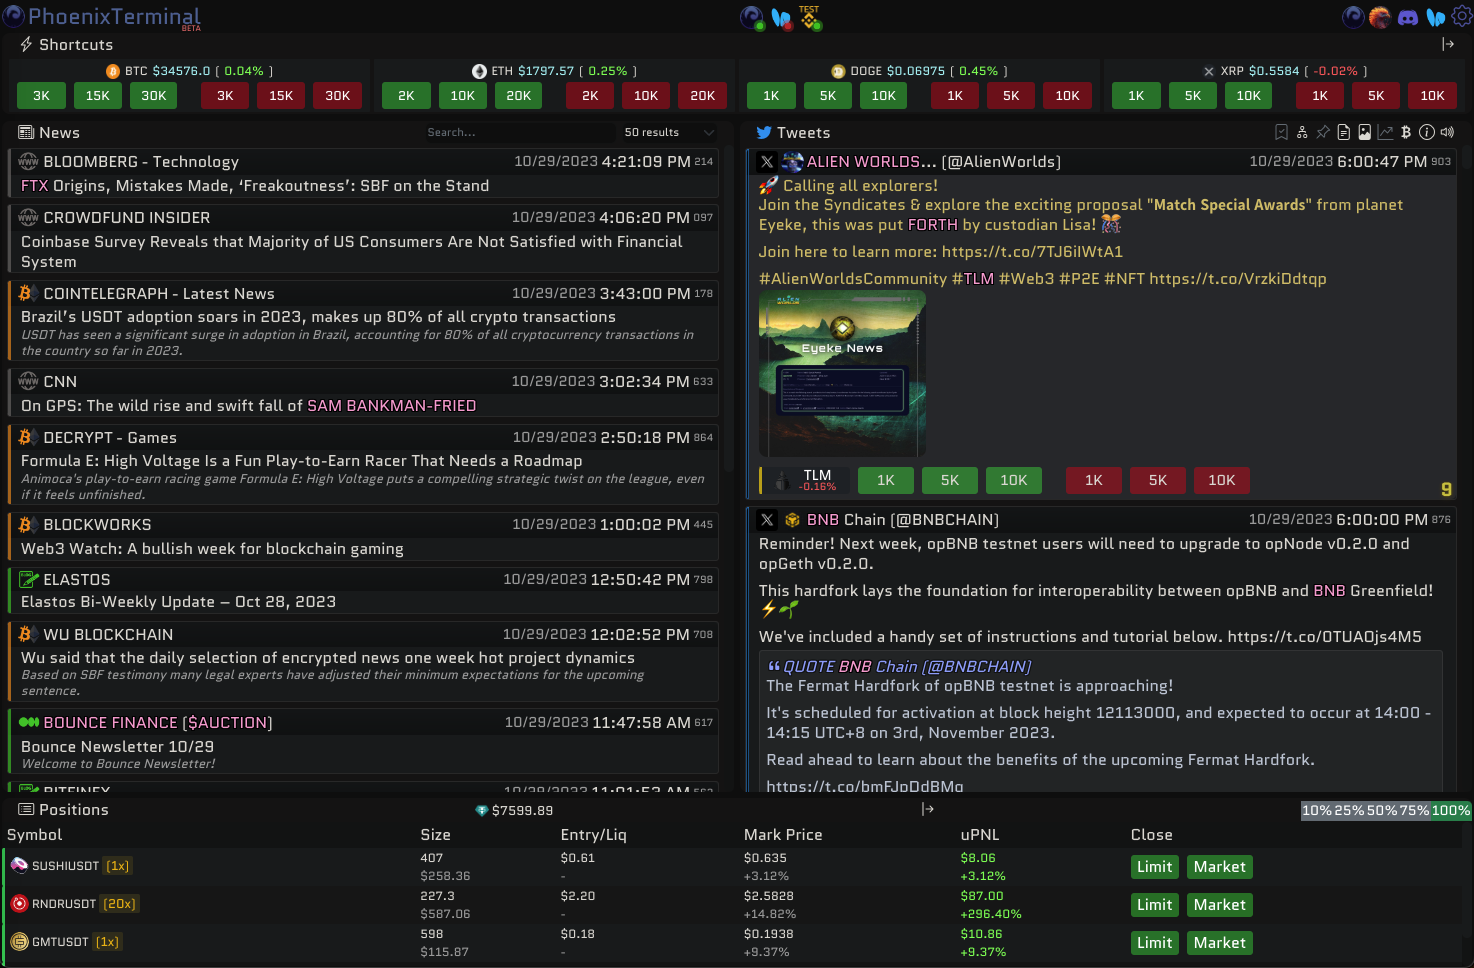Toggle the bookmark filter in Tweets toolbar
The width and height of the screenshot is (1474, 968).
[x=1281, y=132]
